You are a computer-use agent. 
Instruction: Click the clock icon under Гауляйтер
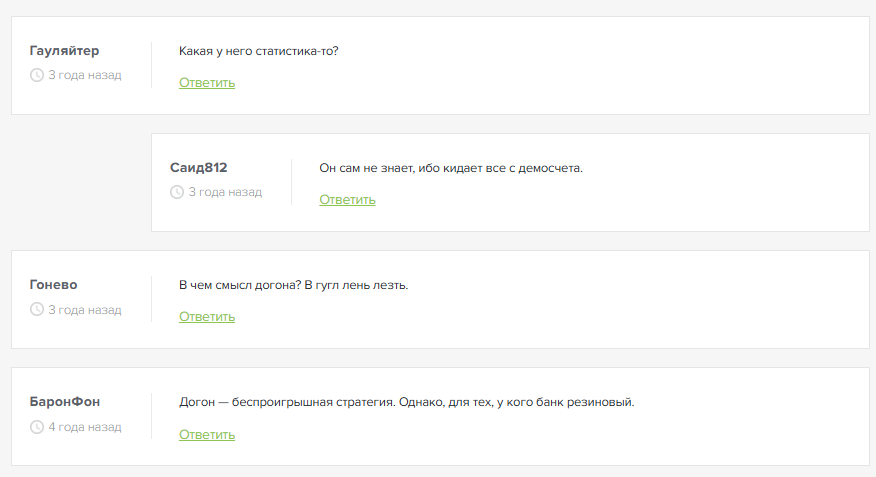[37, 75]
